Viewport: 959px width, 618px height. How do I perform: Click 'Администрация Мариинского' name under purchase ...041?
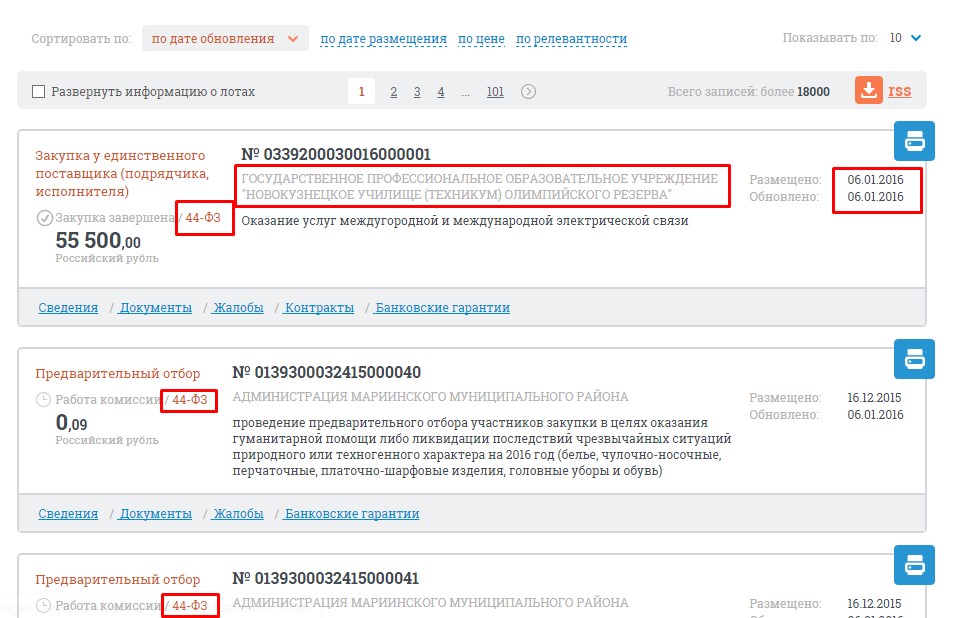pyautogui.click(x=430, y=603)
